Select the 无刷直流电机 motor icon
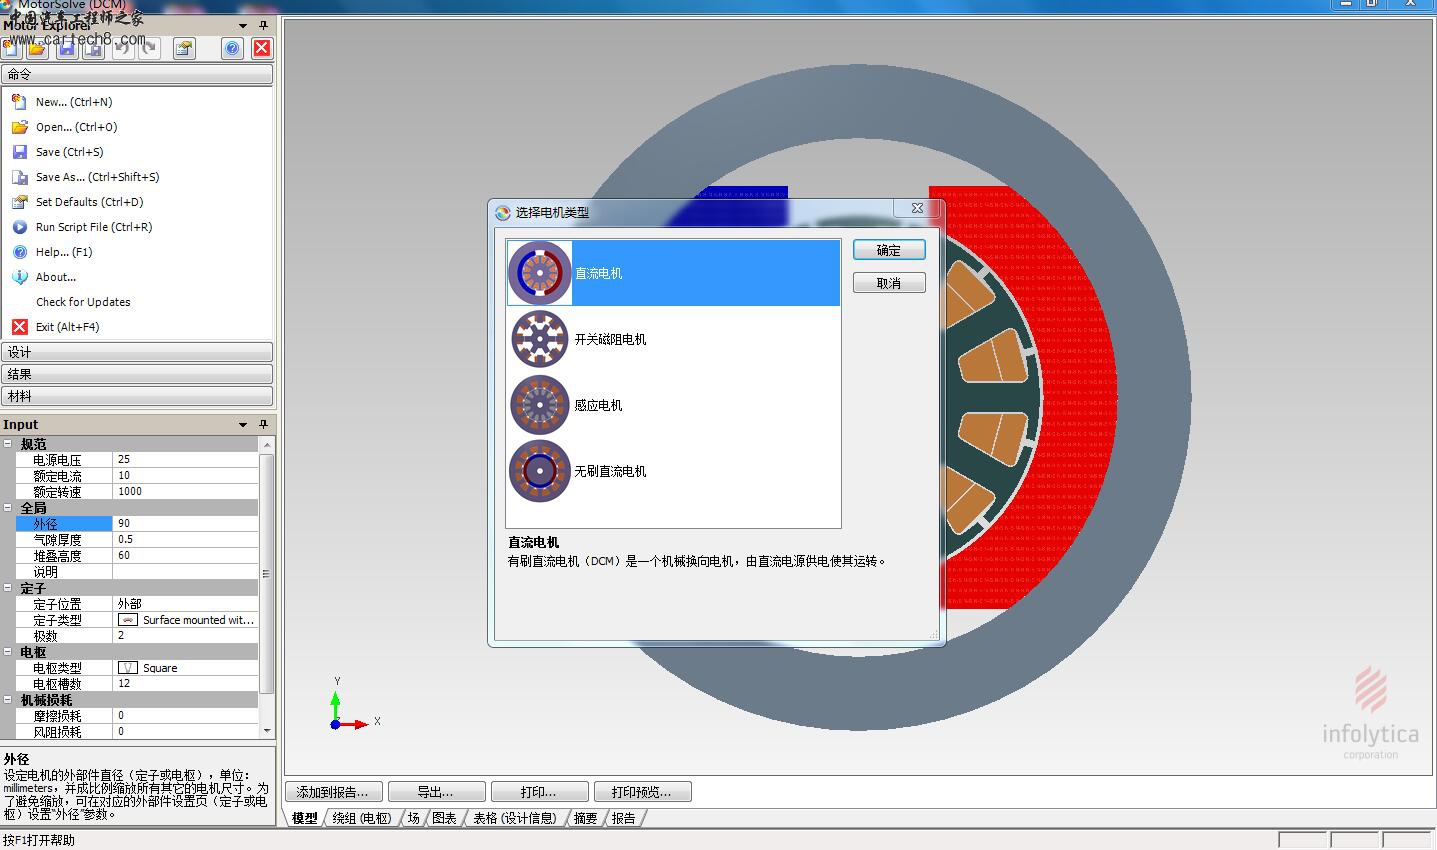This screenshot has width=1437, height=850. [540, 471]
